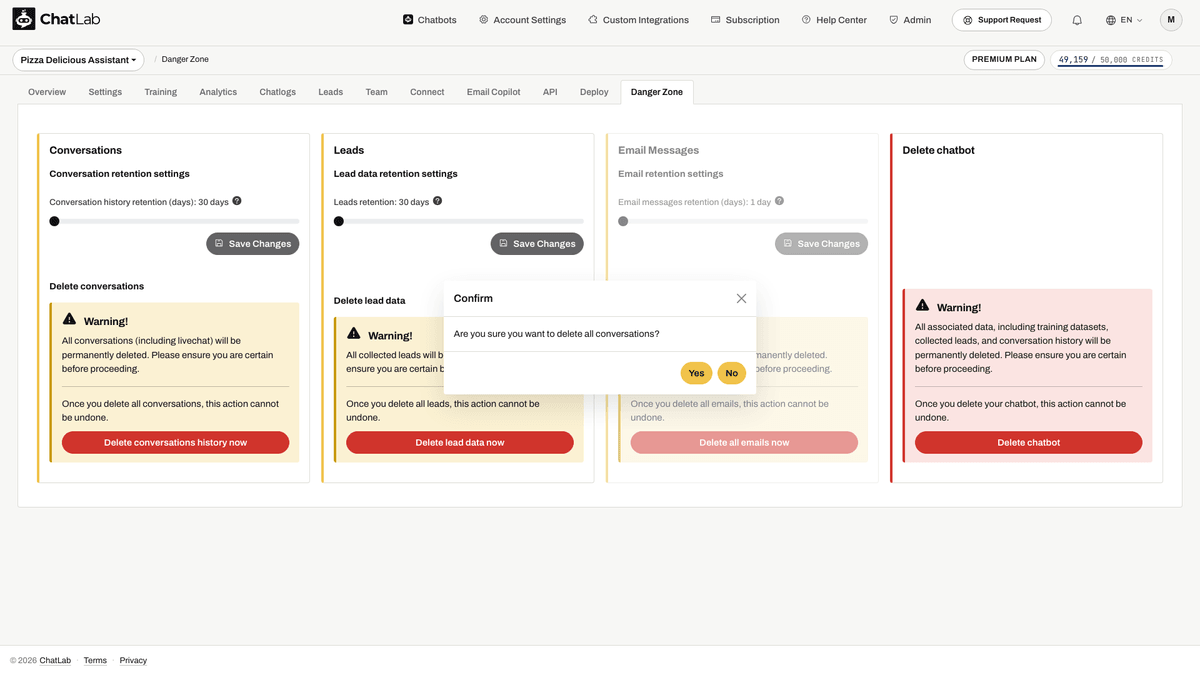
Task: Open the Subscription page
Action: pos(745,20)
